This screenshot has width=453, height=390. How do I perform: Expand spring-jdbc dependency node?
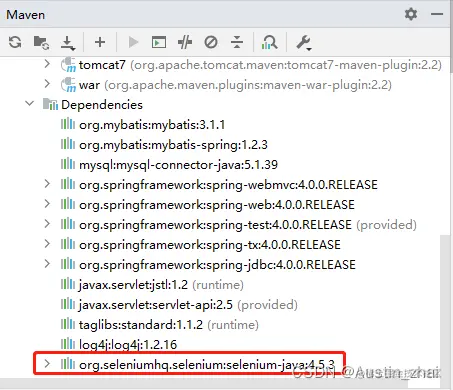coord(47,264)
